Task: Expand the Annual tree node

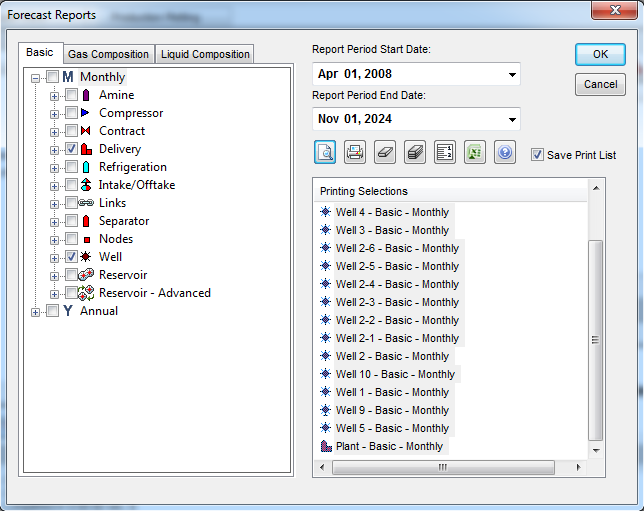Action: click(37, 311)
